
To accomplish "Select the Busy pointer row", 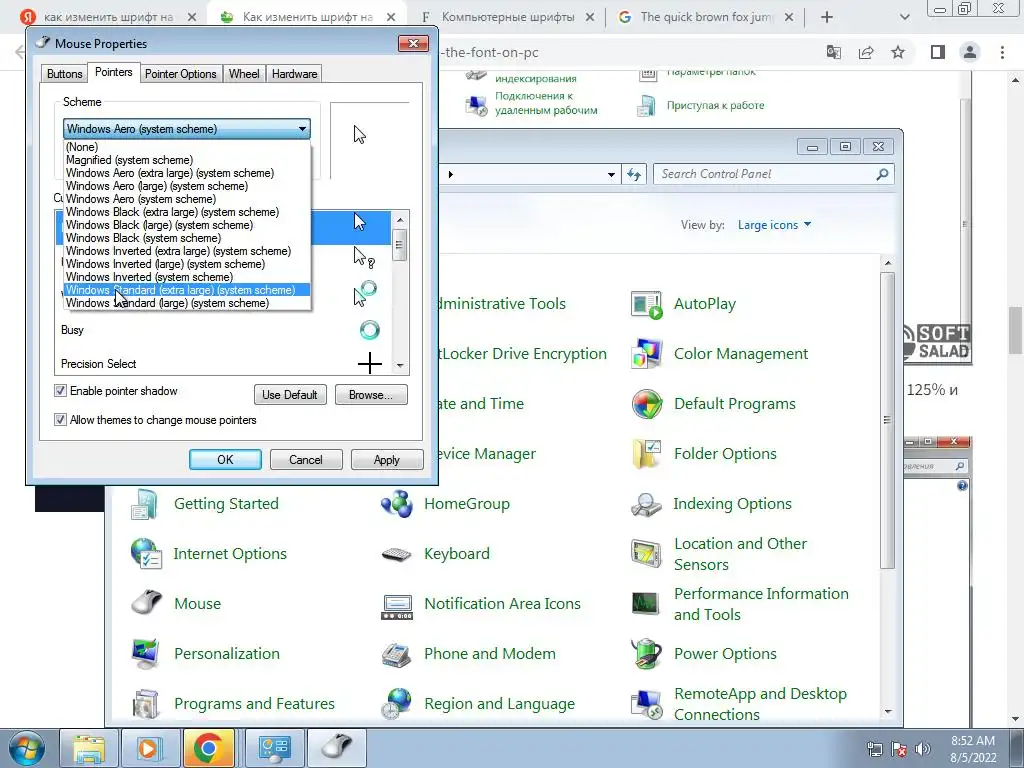I will (x=225, y=330).
